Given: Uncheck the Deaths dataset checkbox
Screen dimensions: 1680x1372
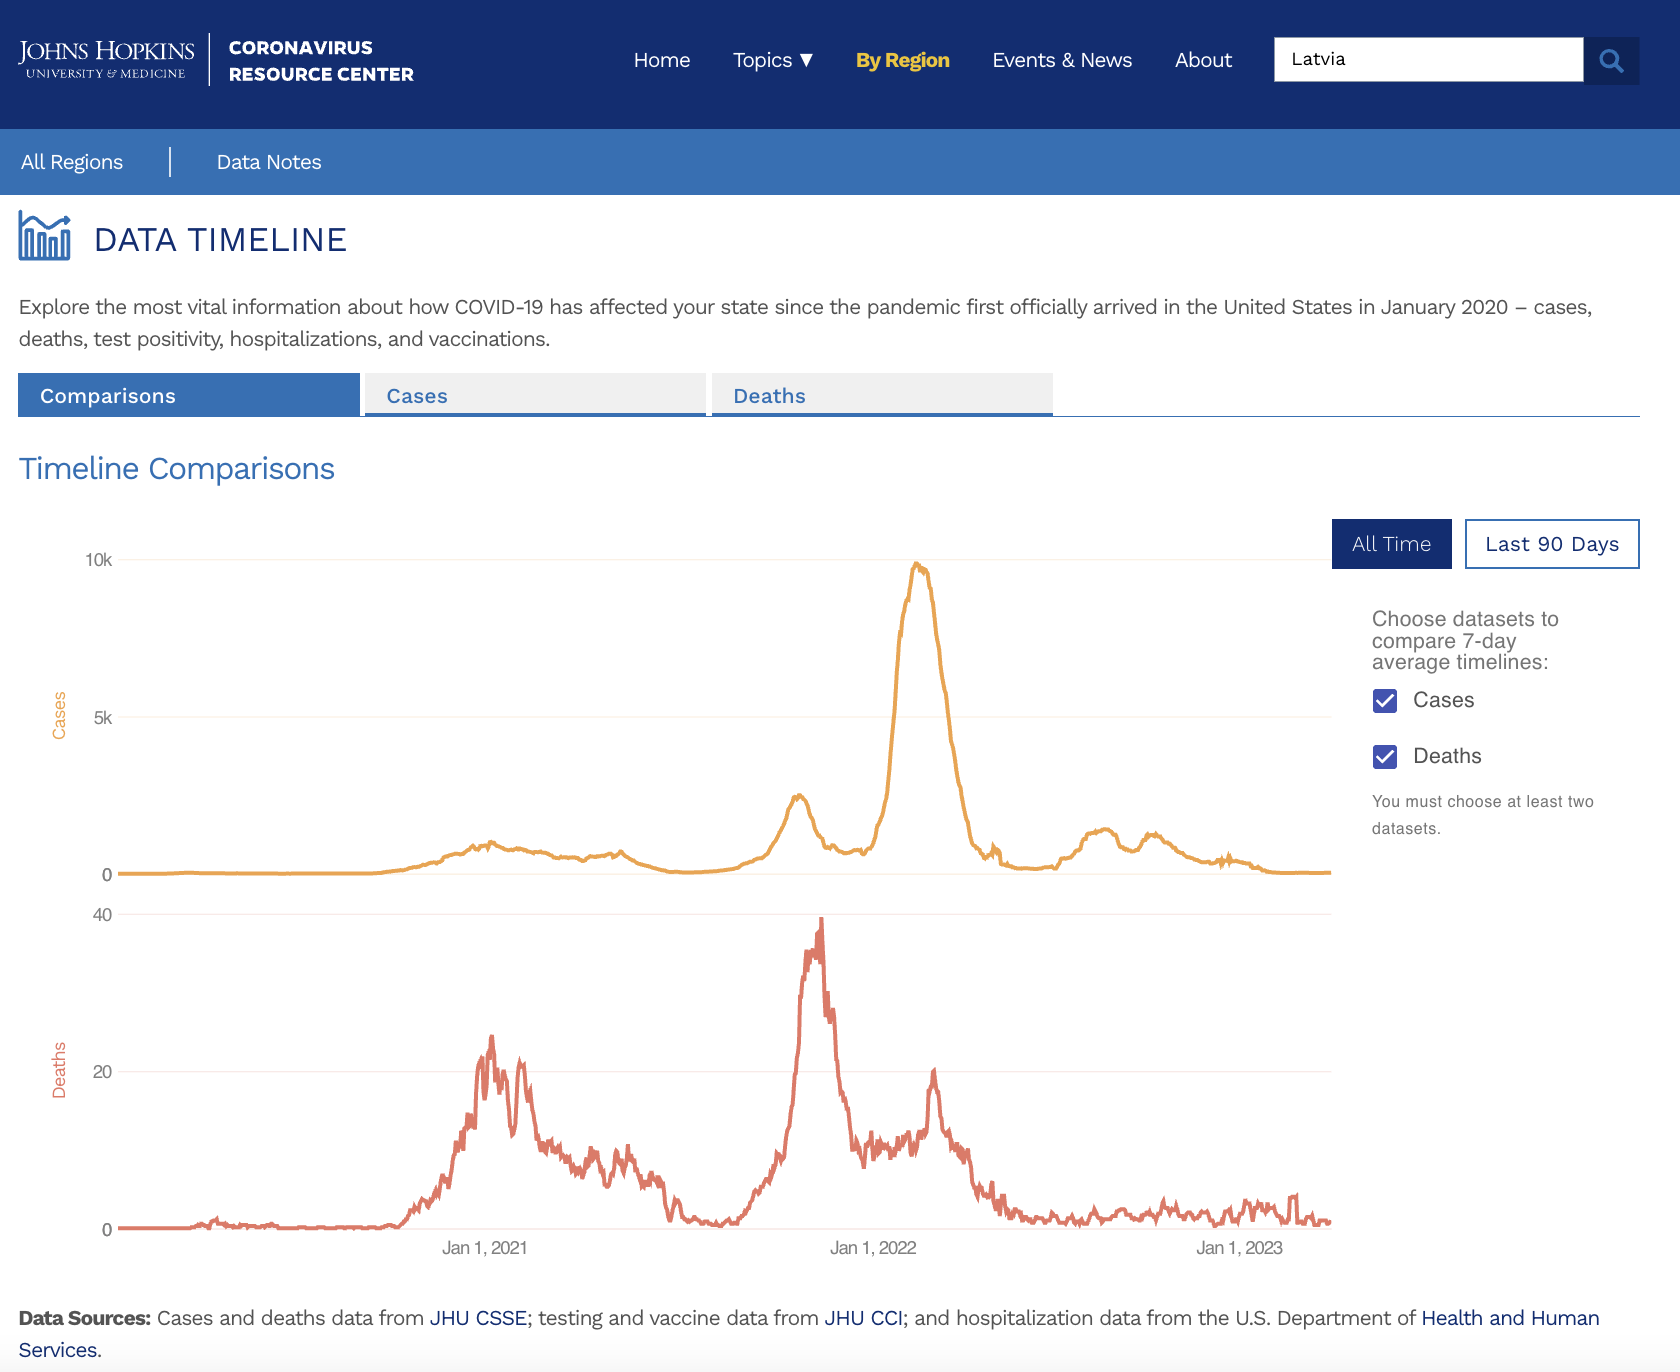Looking at the screenshot, I should tap(1385, 757).
